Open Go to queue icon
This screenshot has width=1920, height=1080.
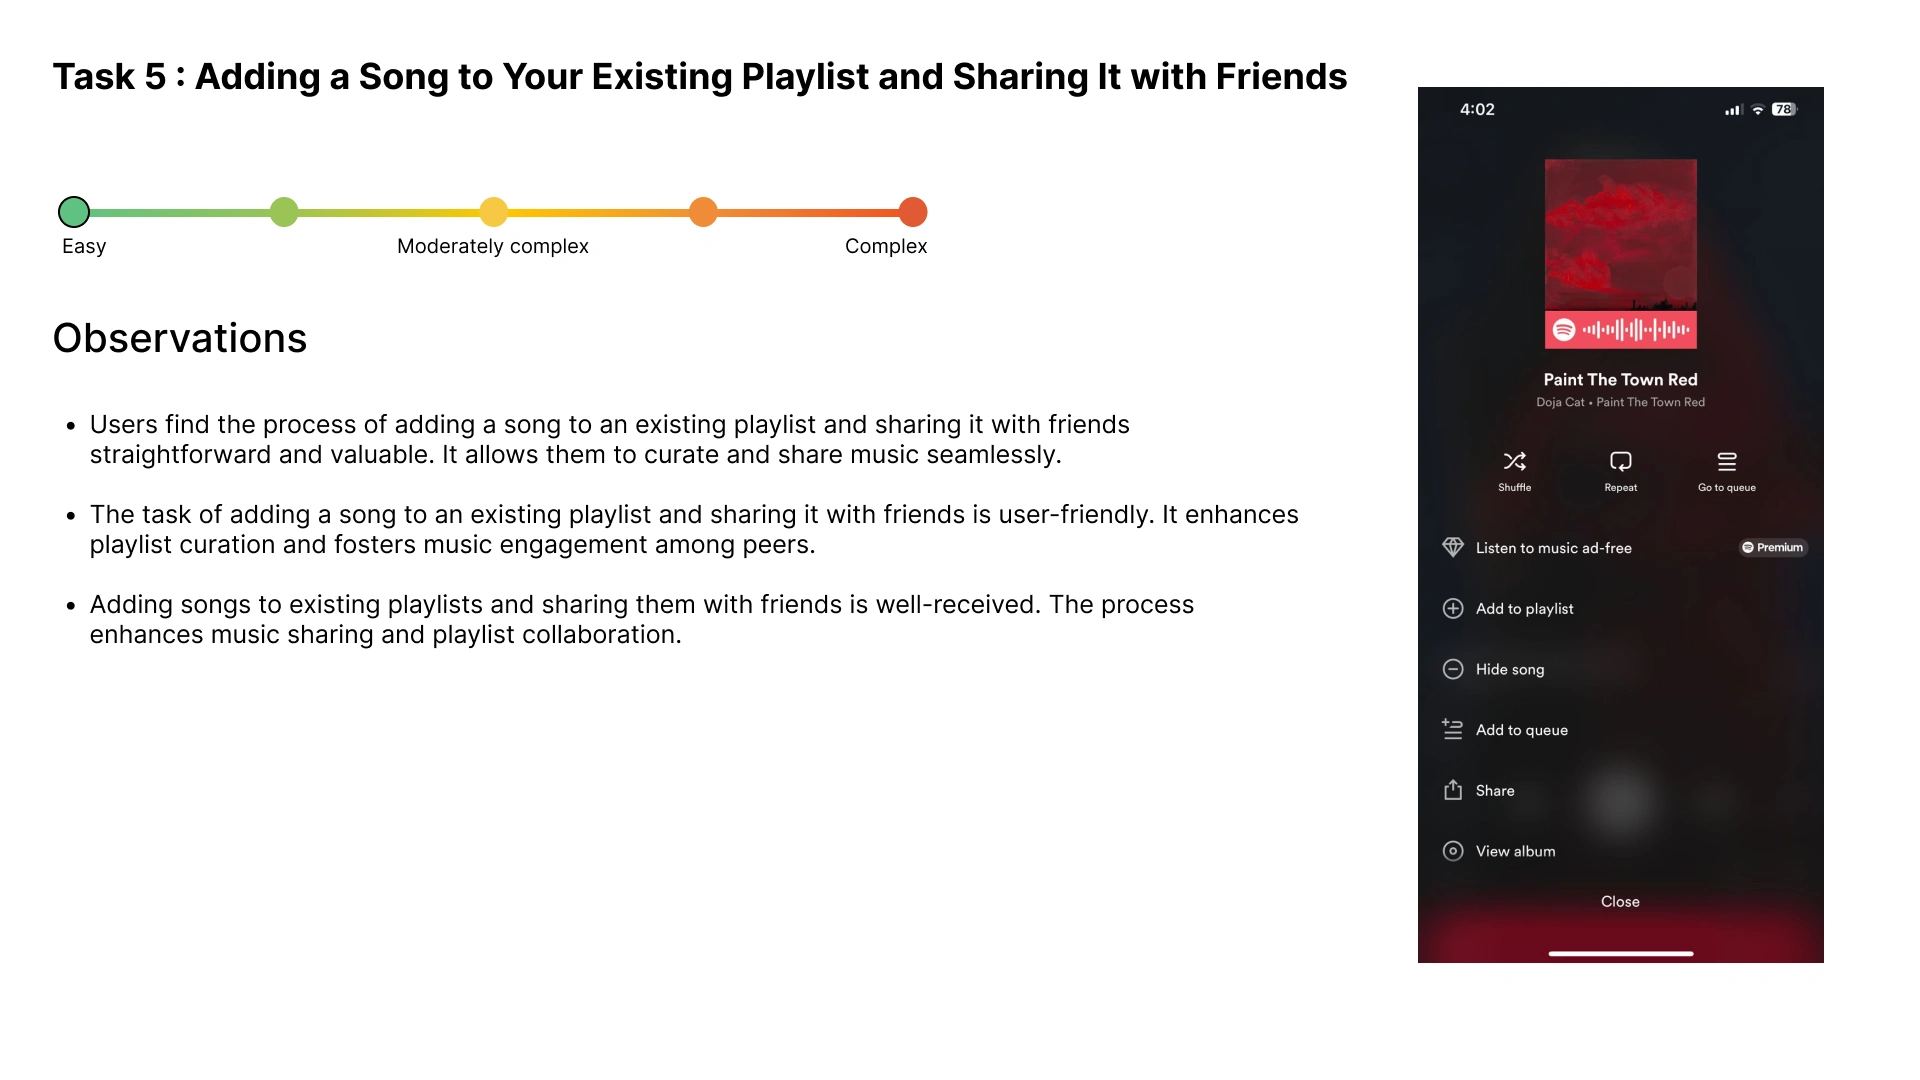(x=1726, y=462)
